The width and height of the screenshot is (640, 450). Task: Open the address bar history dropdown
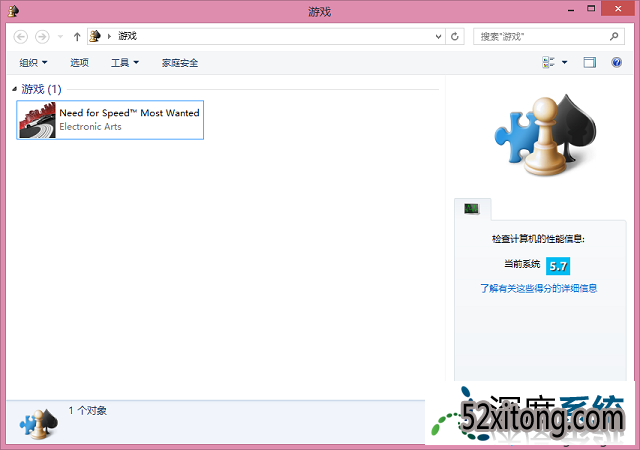pyautogui.click(x=438, y=37)
